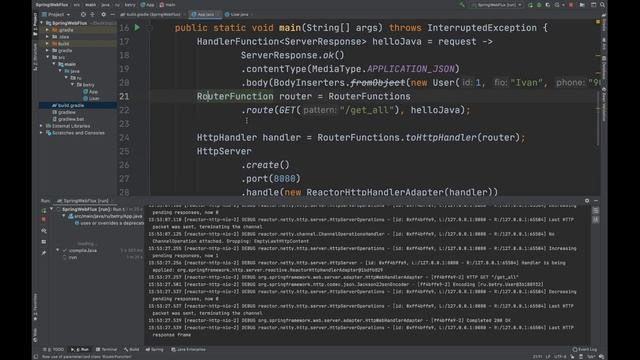
Task: Open the Project view dropdown
Action: (56, 14)
